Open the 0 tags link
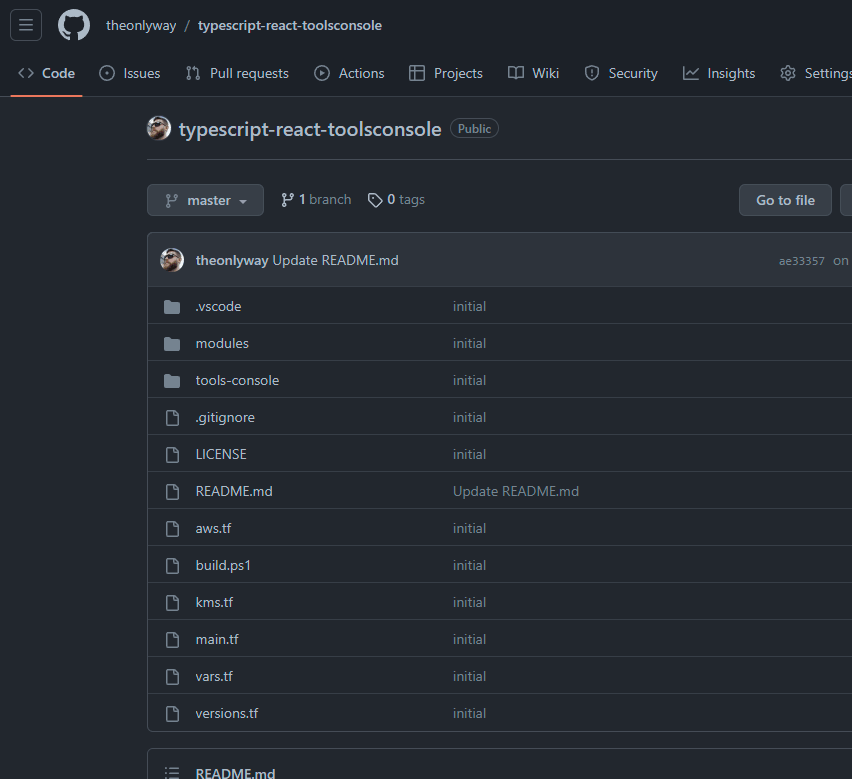This screenshot has height=779, width=852. point(397,200)
